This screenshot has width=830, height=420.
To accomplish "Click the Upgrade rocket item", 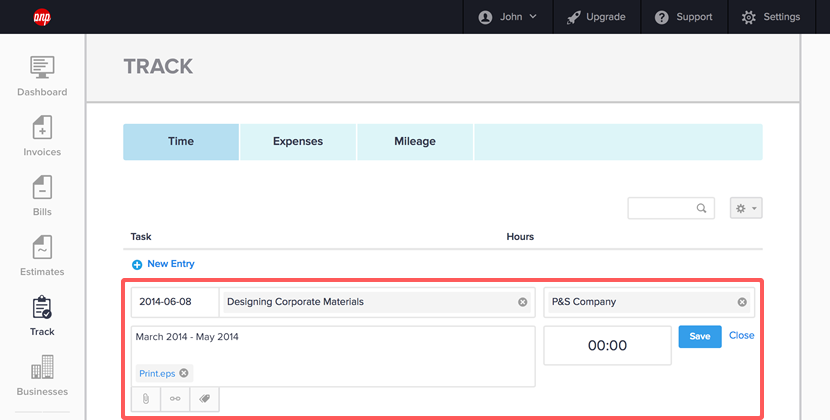I will pyautogui.click(x=596, y=17).
